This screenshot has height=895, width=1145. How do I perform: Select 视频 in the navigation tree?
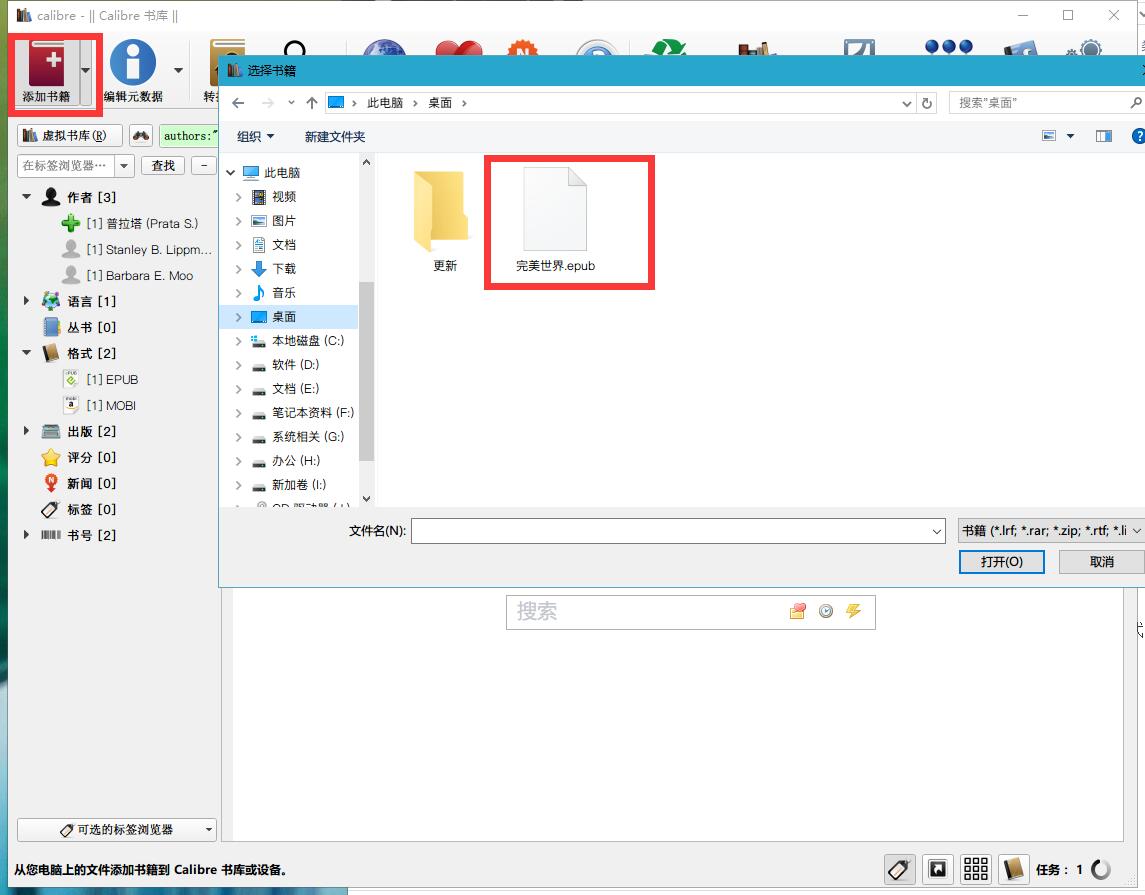click(x=283, y=197)
